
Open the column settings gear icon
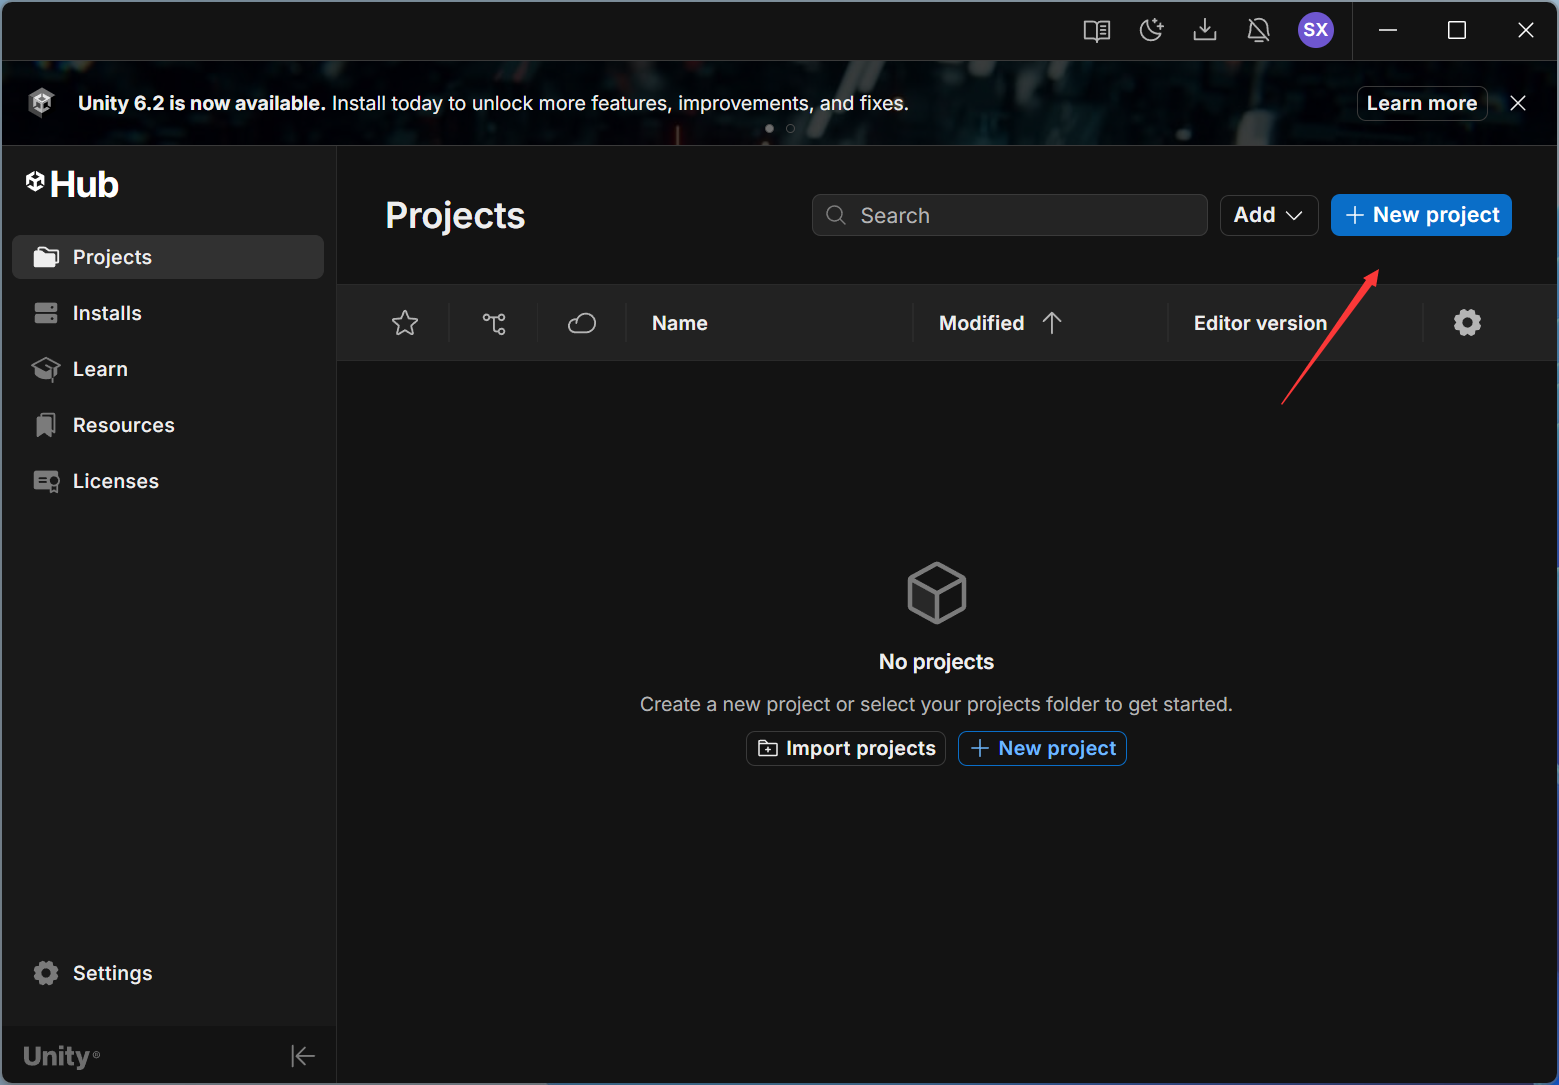point(1467,322)
